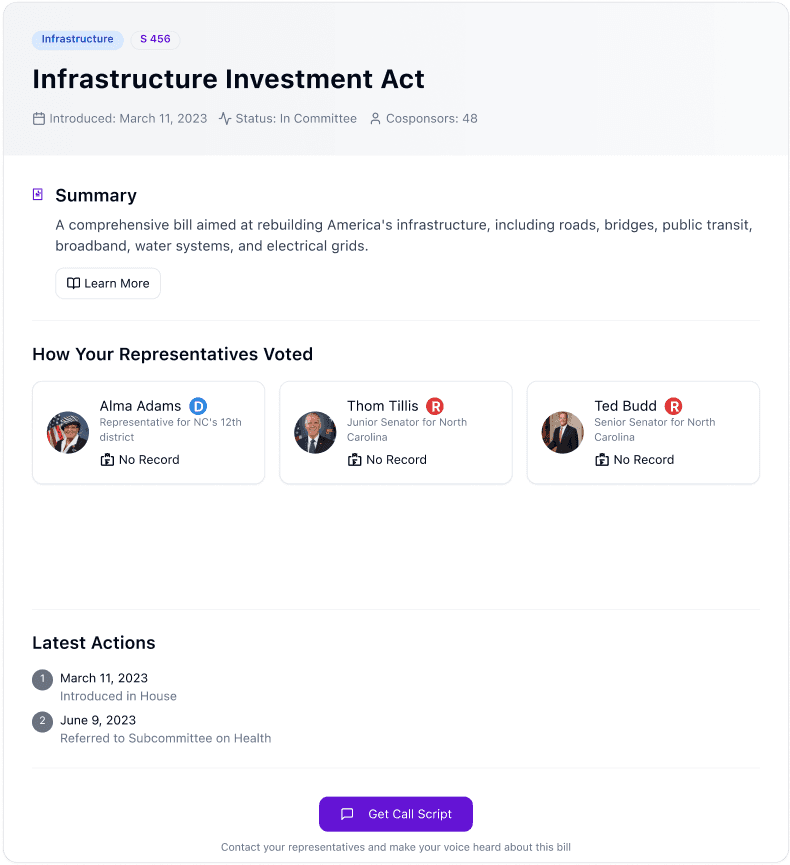Click the vote record icon under Ted Budd
The height and width of the screenshot is (865, 790).
[x=602, y=460]
